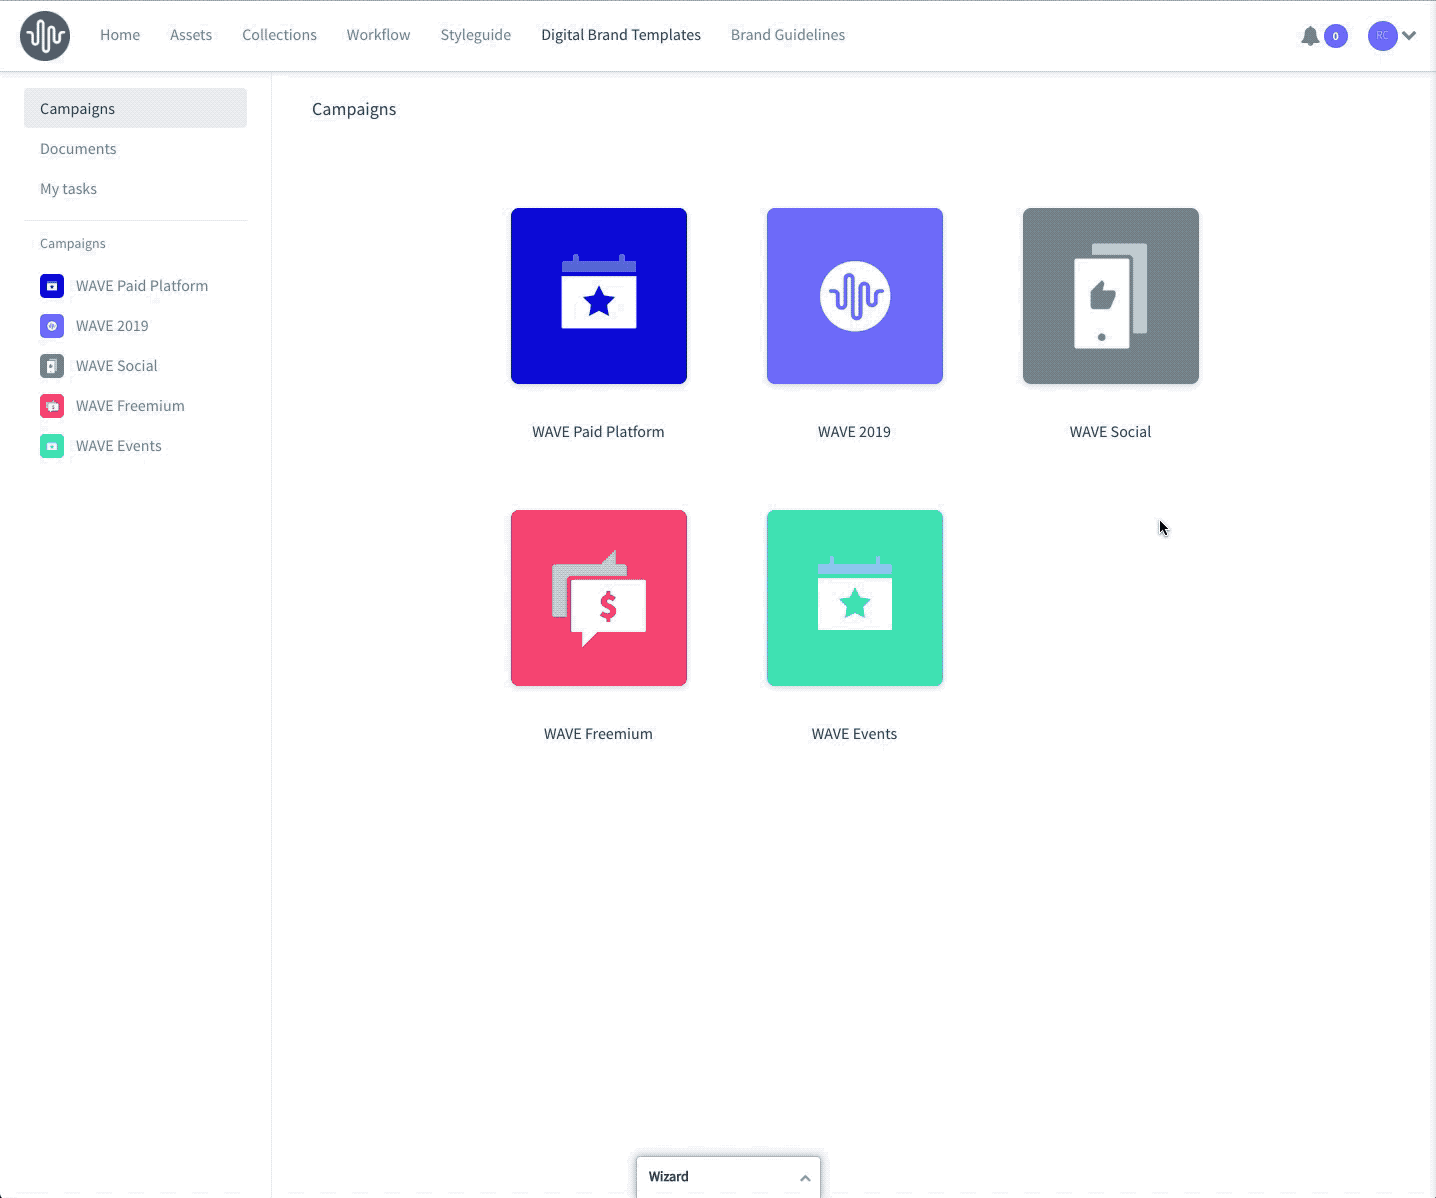Viewport: 1436px width, 1198px height.
Task: Click WAVE Social sidebar link
Action: point(117,366)
